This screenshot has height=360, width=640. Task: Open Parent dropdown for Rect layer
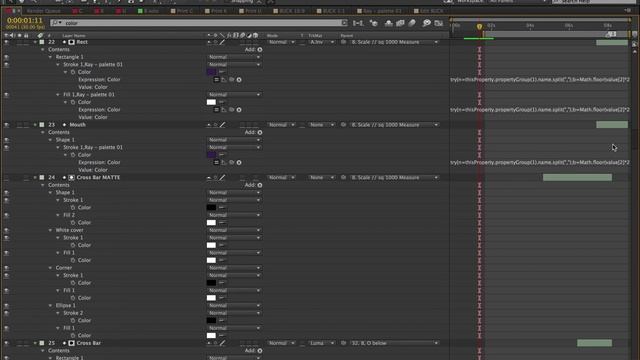pyautogui.click(x=395, y=42)
